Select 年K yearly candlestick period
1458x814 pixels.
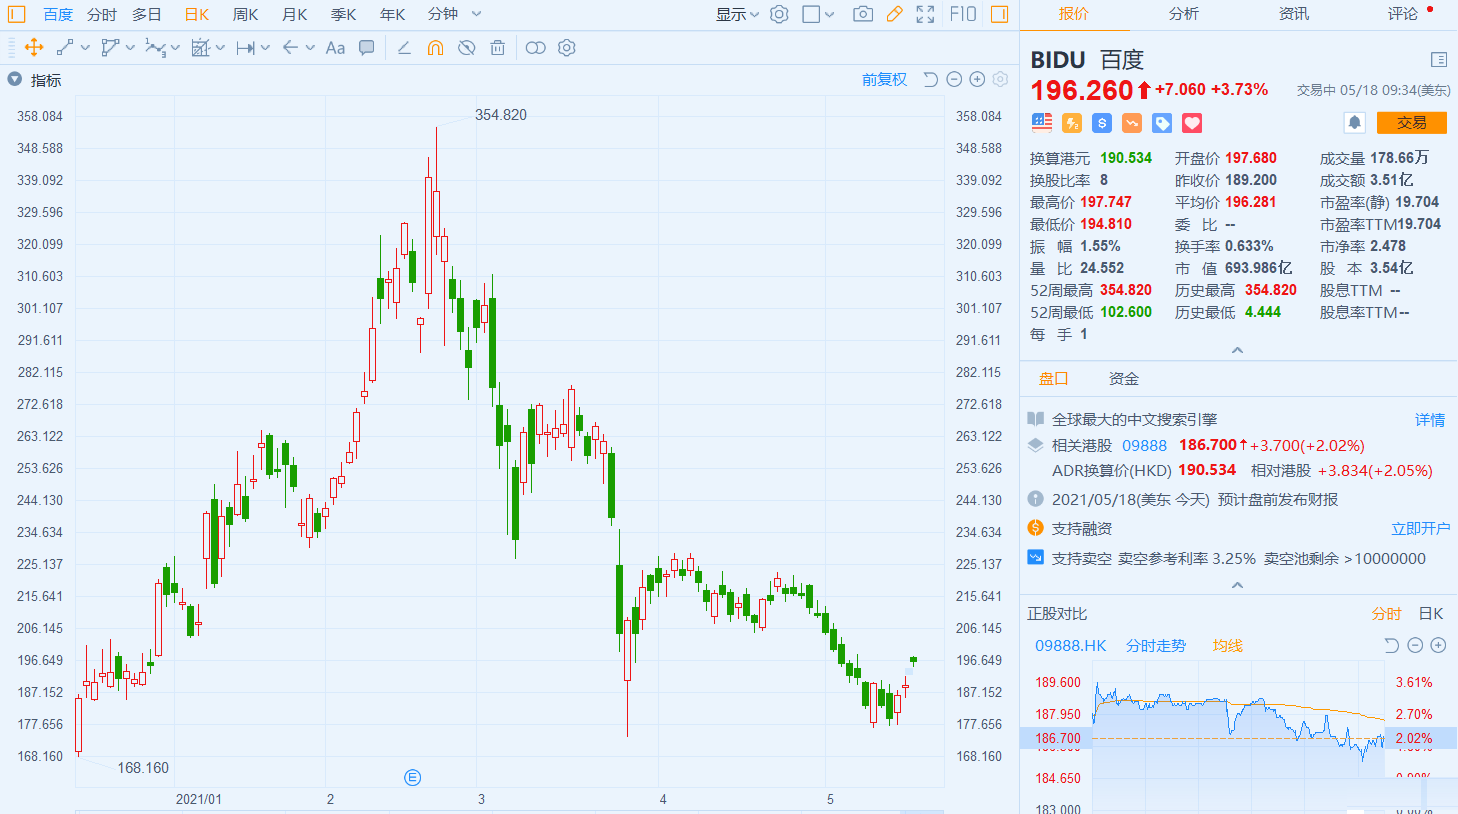[x=392, y=14]
